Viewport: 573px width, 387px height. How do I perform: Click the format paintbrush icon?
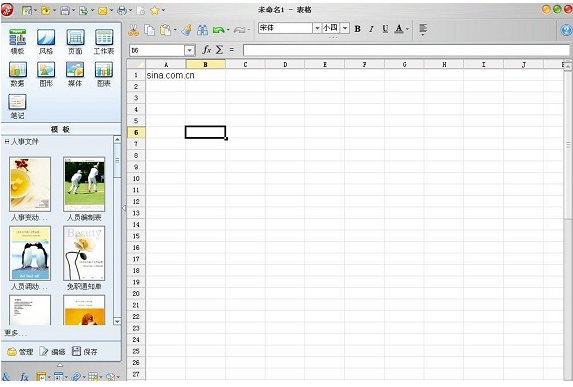(187, 30)
